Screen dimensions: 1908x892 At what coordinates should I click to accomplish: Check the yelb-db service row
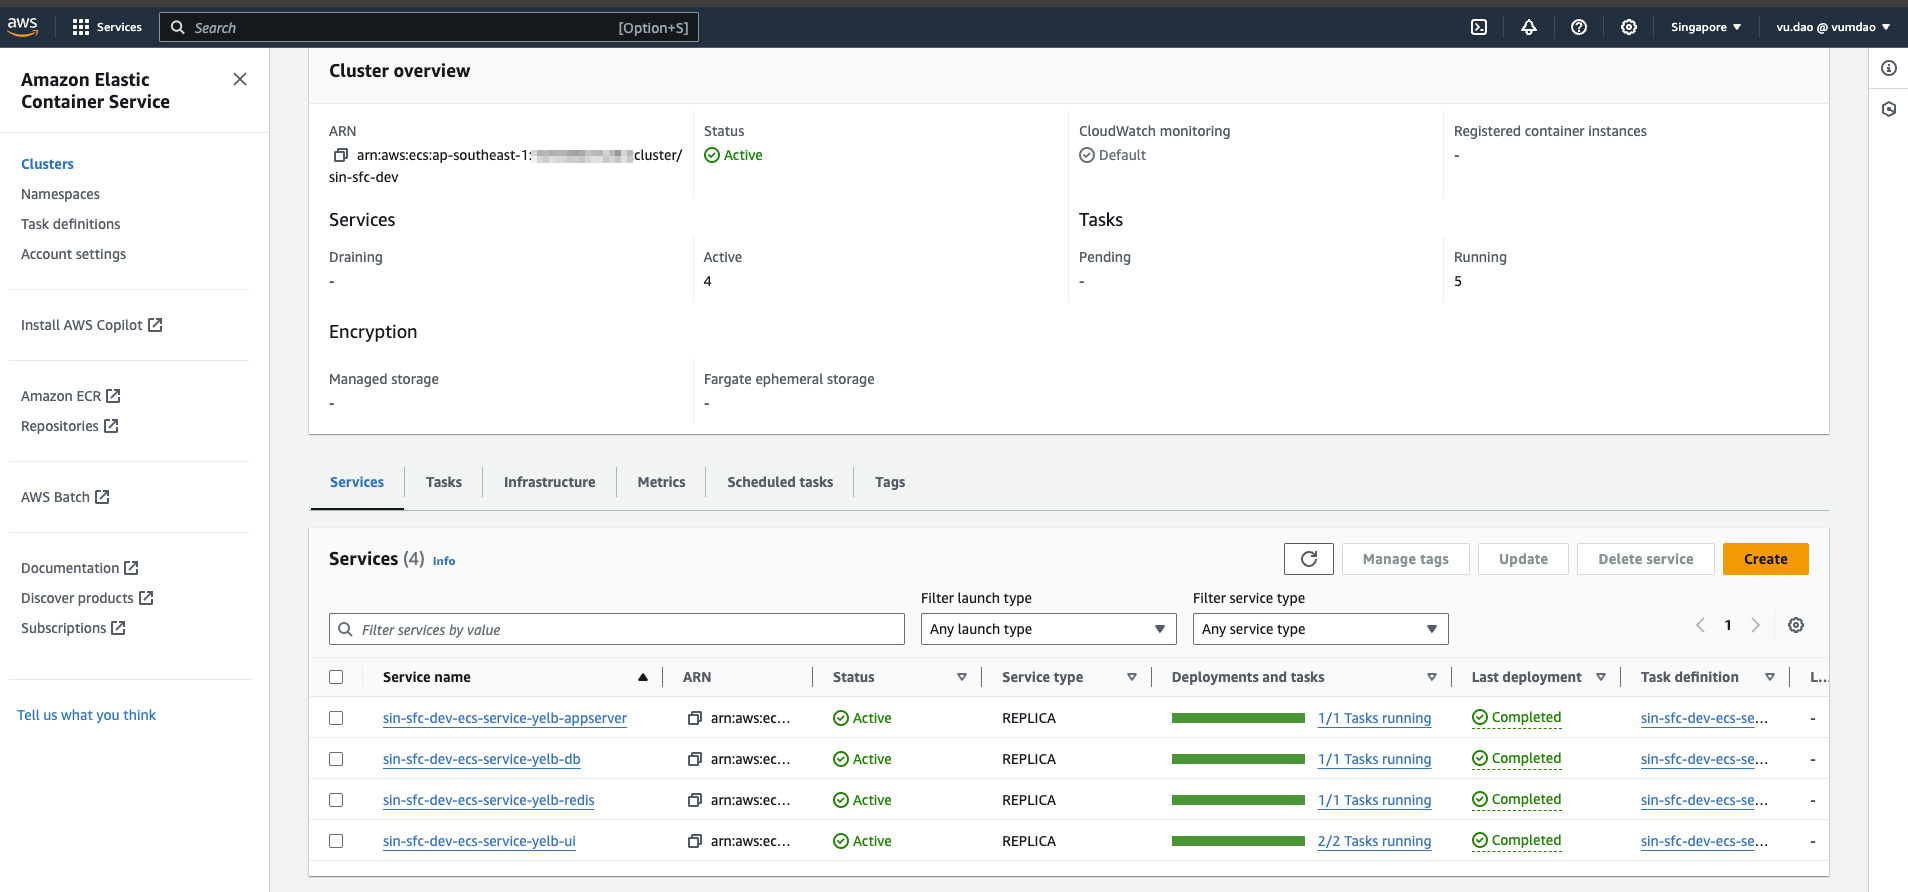pyautogui.click(x=336, y=759)
